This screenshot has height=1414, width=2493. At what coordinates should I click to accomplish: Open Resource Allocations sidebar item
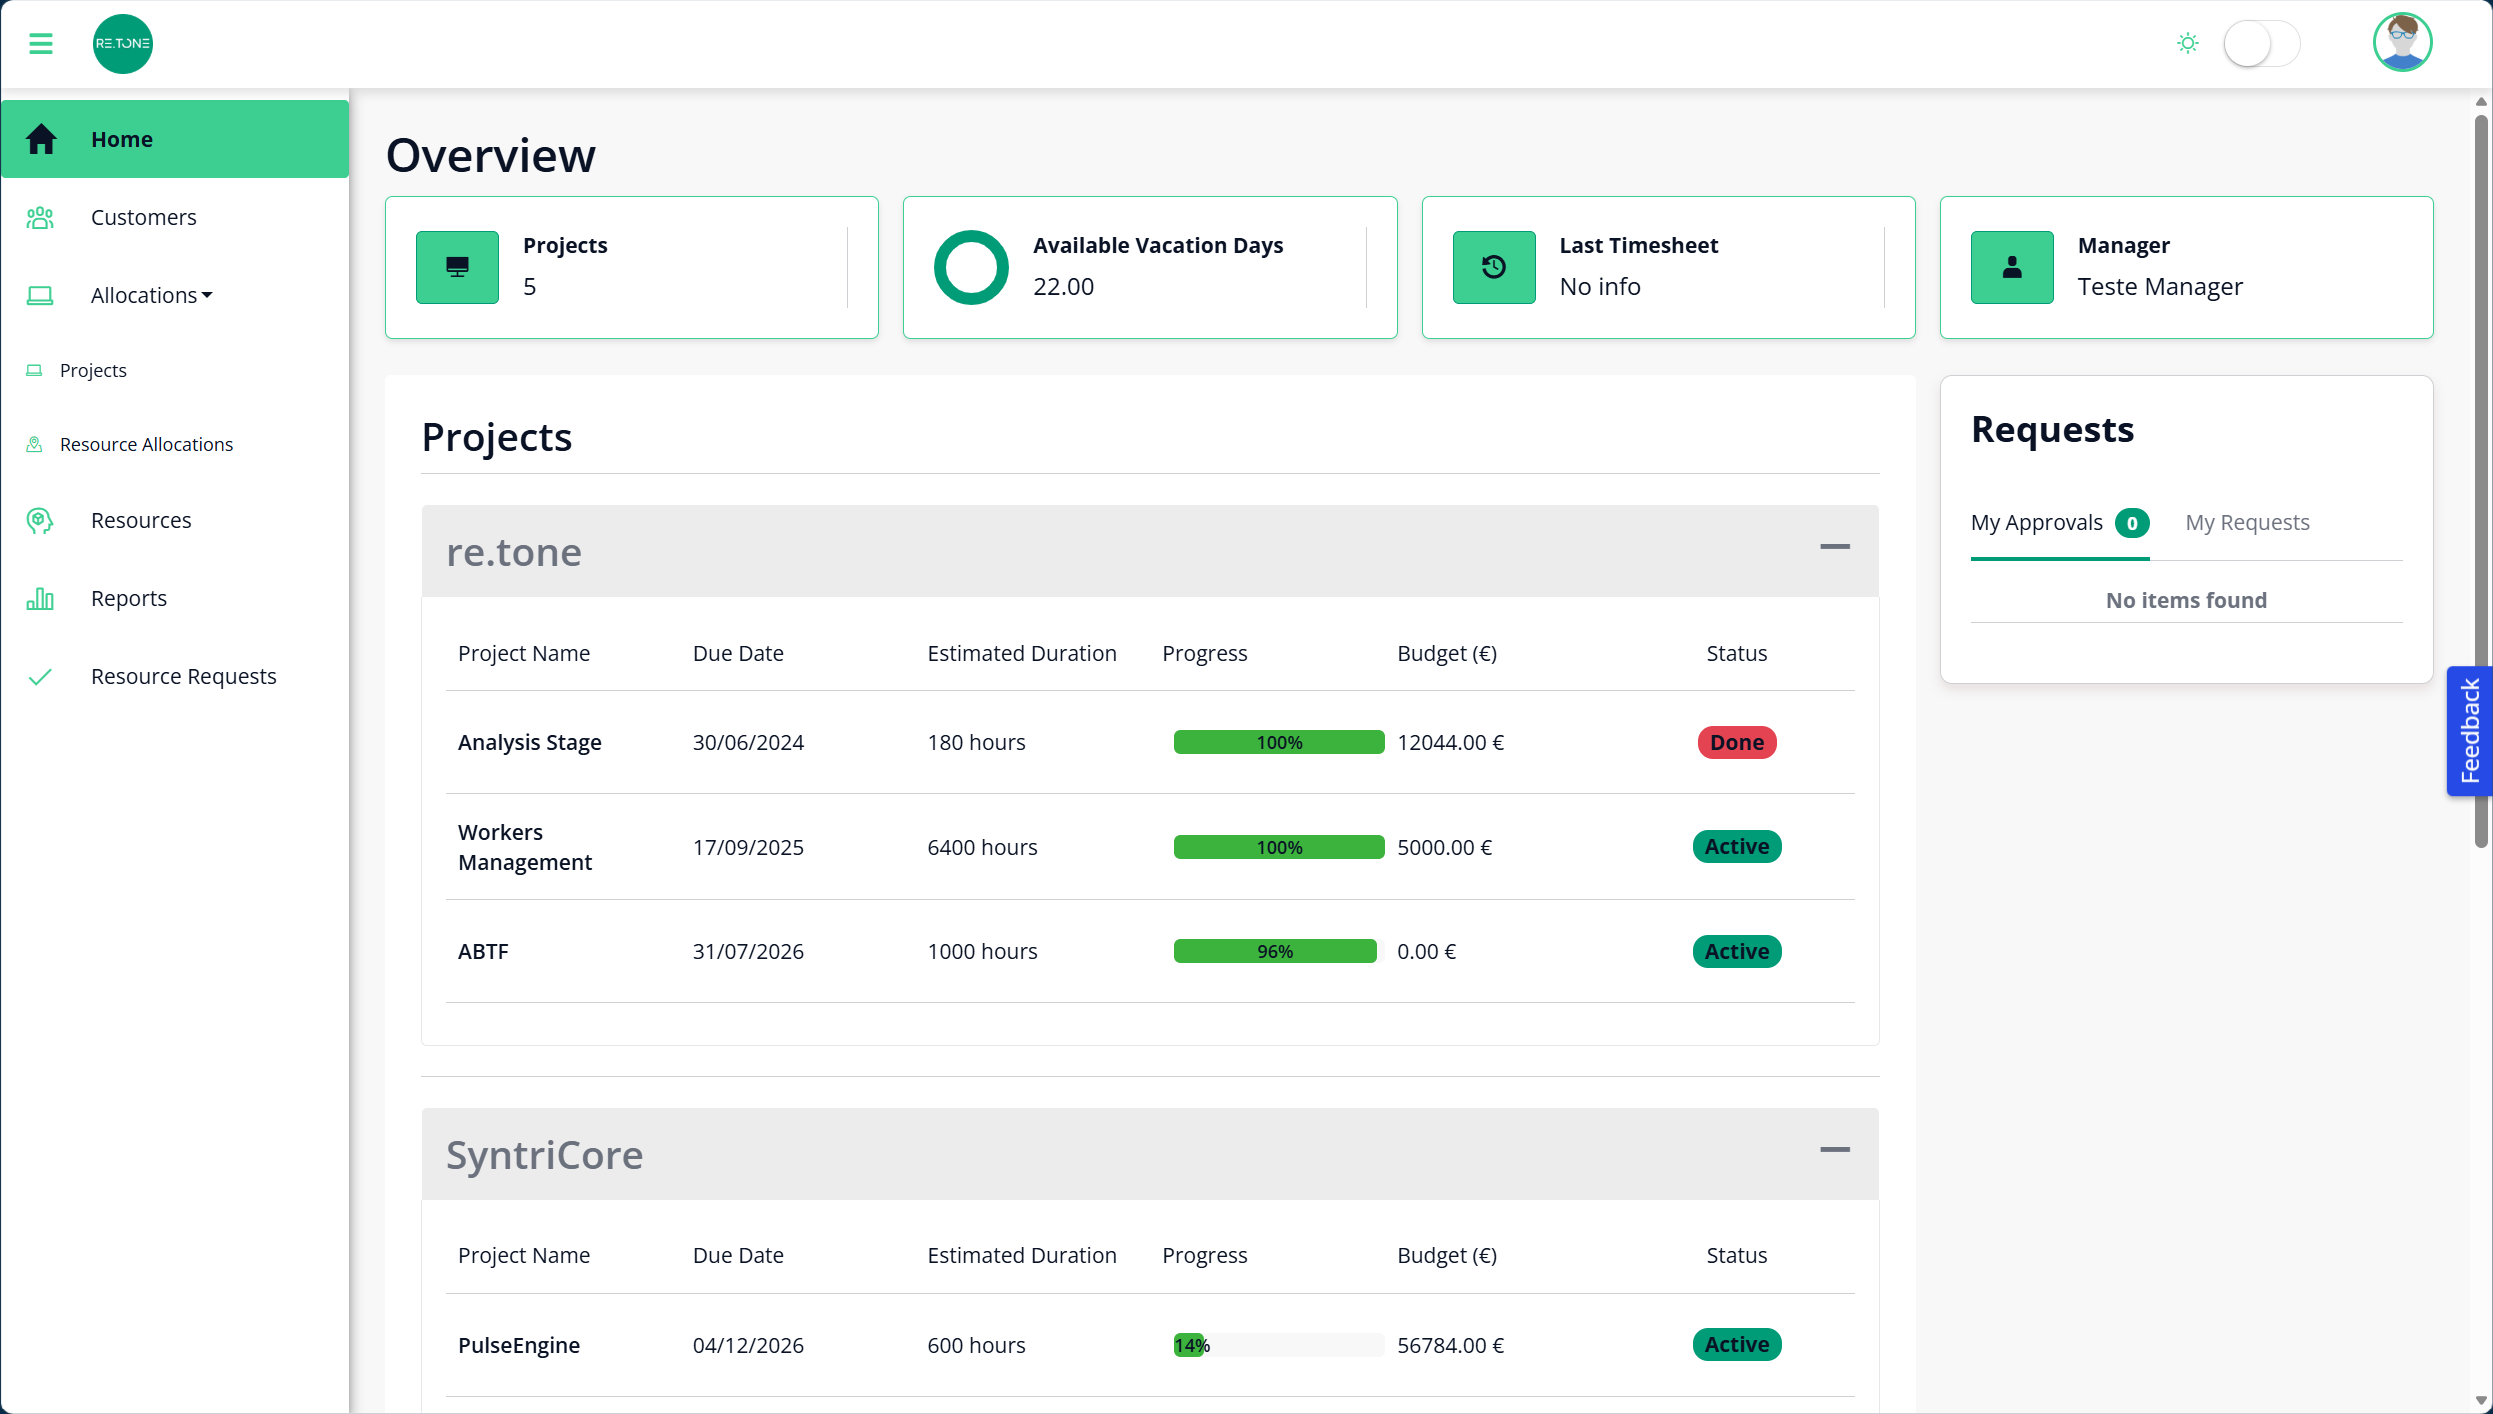146,444
